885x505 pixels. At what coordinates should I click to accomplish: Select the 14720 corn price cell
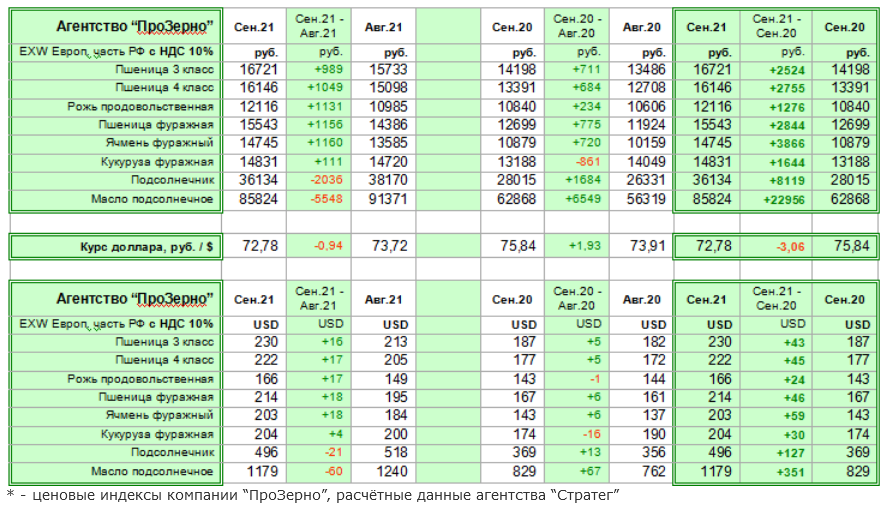(388, 162)
